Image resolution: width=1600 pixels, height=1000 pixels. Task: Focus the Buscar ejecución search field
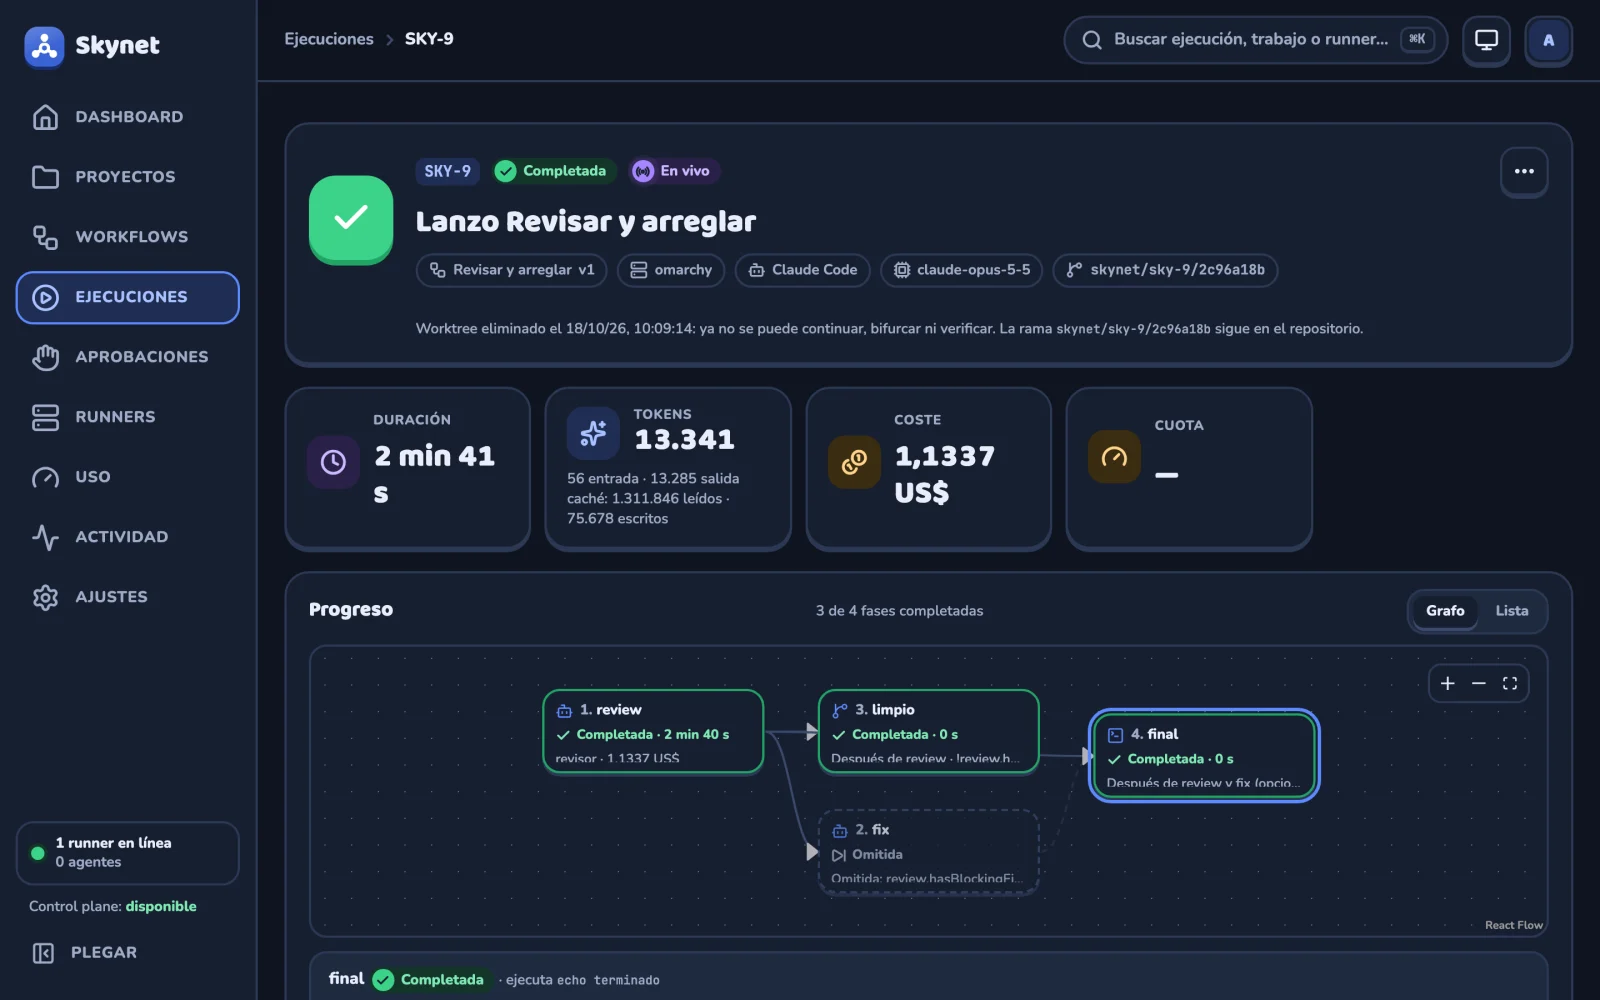click(1255, 40)
